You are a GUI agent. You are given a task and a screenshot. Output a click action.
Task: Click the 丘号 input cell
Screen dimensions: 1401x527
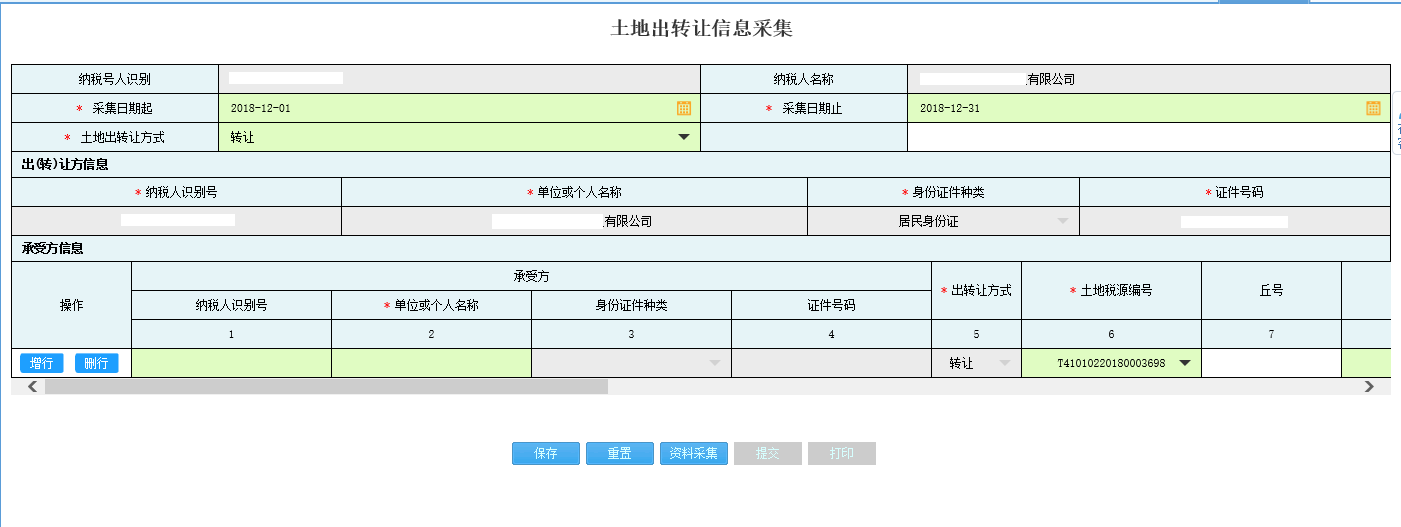[1270, 363]
